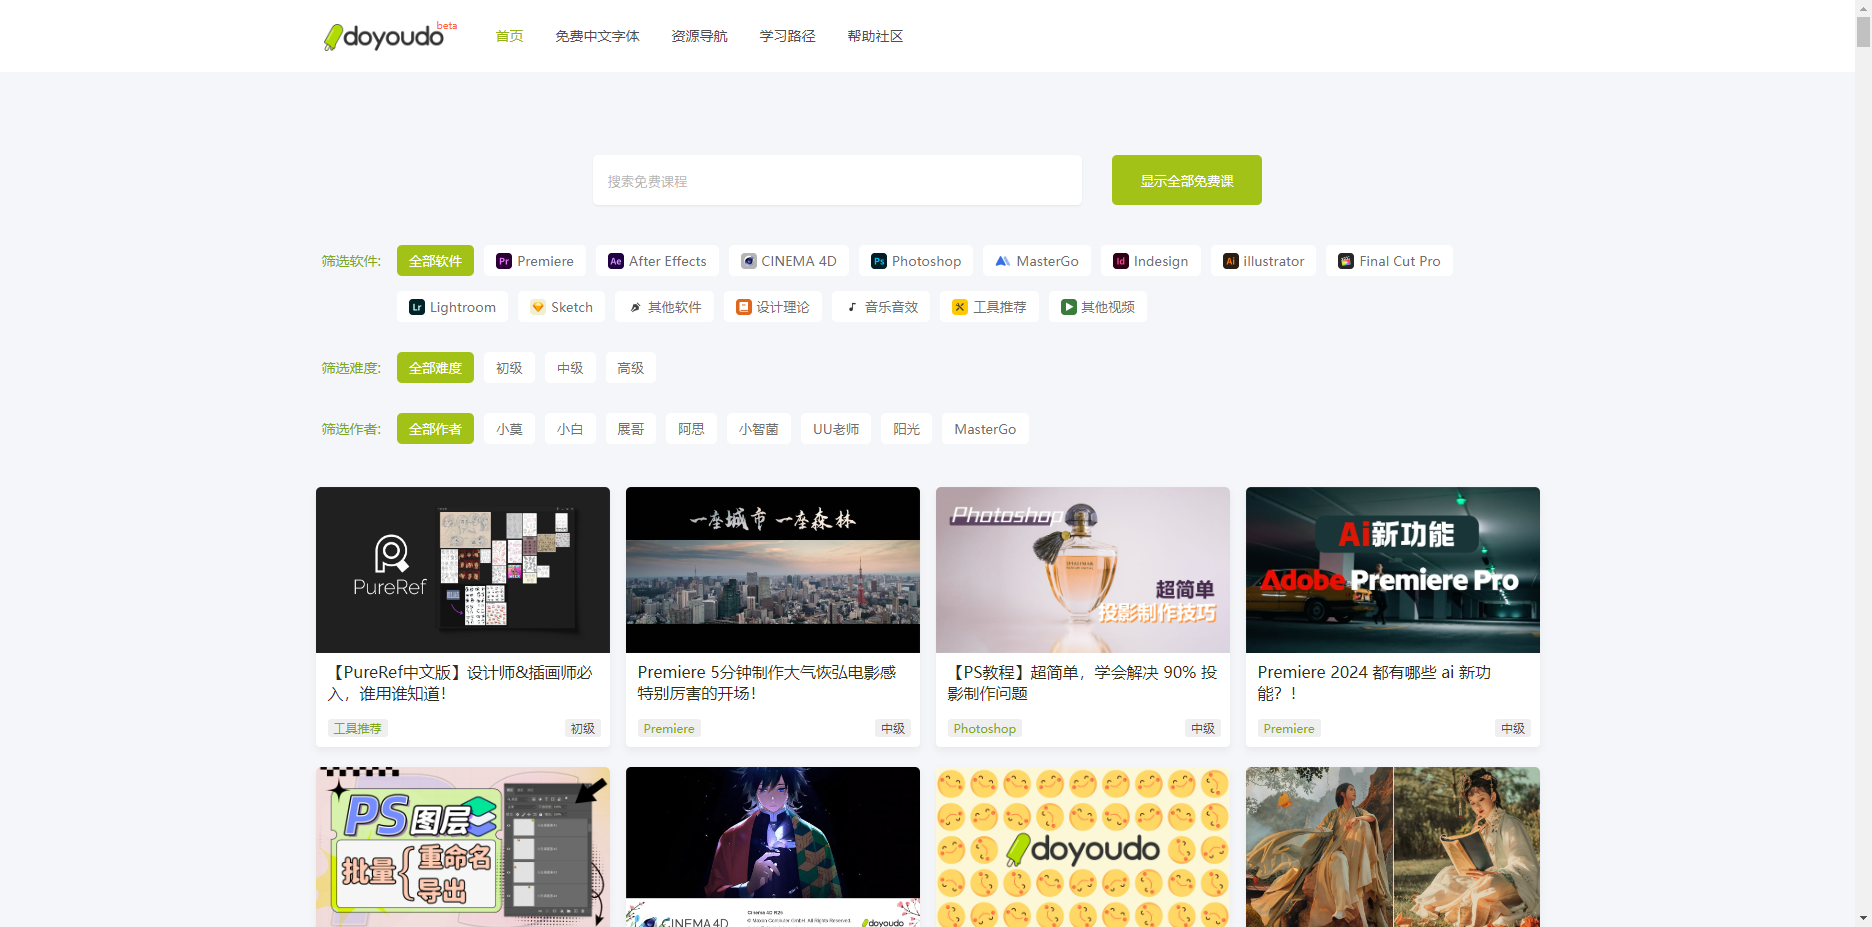Open the PureRef中文版 course title
This screenshot has height=927, width=1872.
[460, 683]
